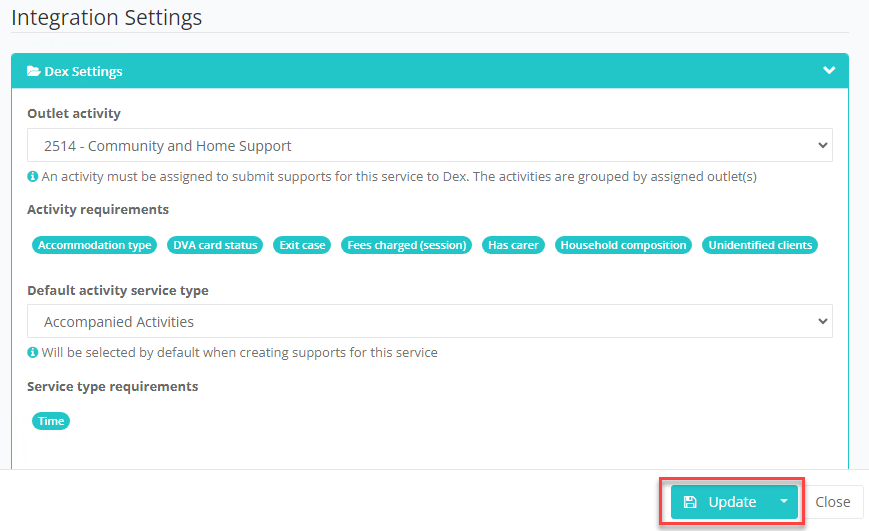The width and height of the screenshot is (869, 531).
Task: Click info icon under Outlet activity
Action: [x=33, y=176]
